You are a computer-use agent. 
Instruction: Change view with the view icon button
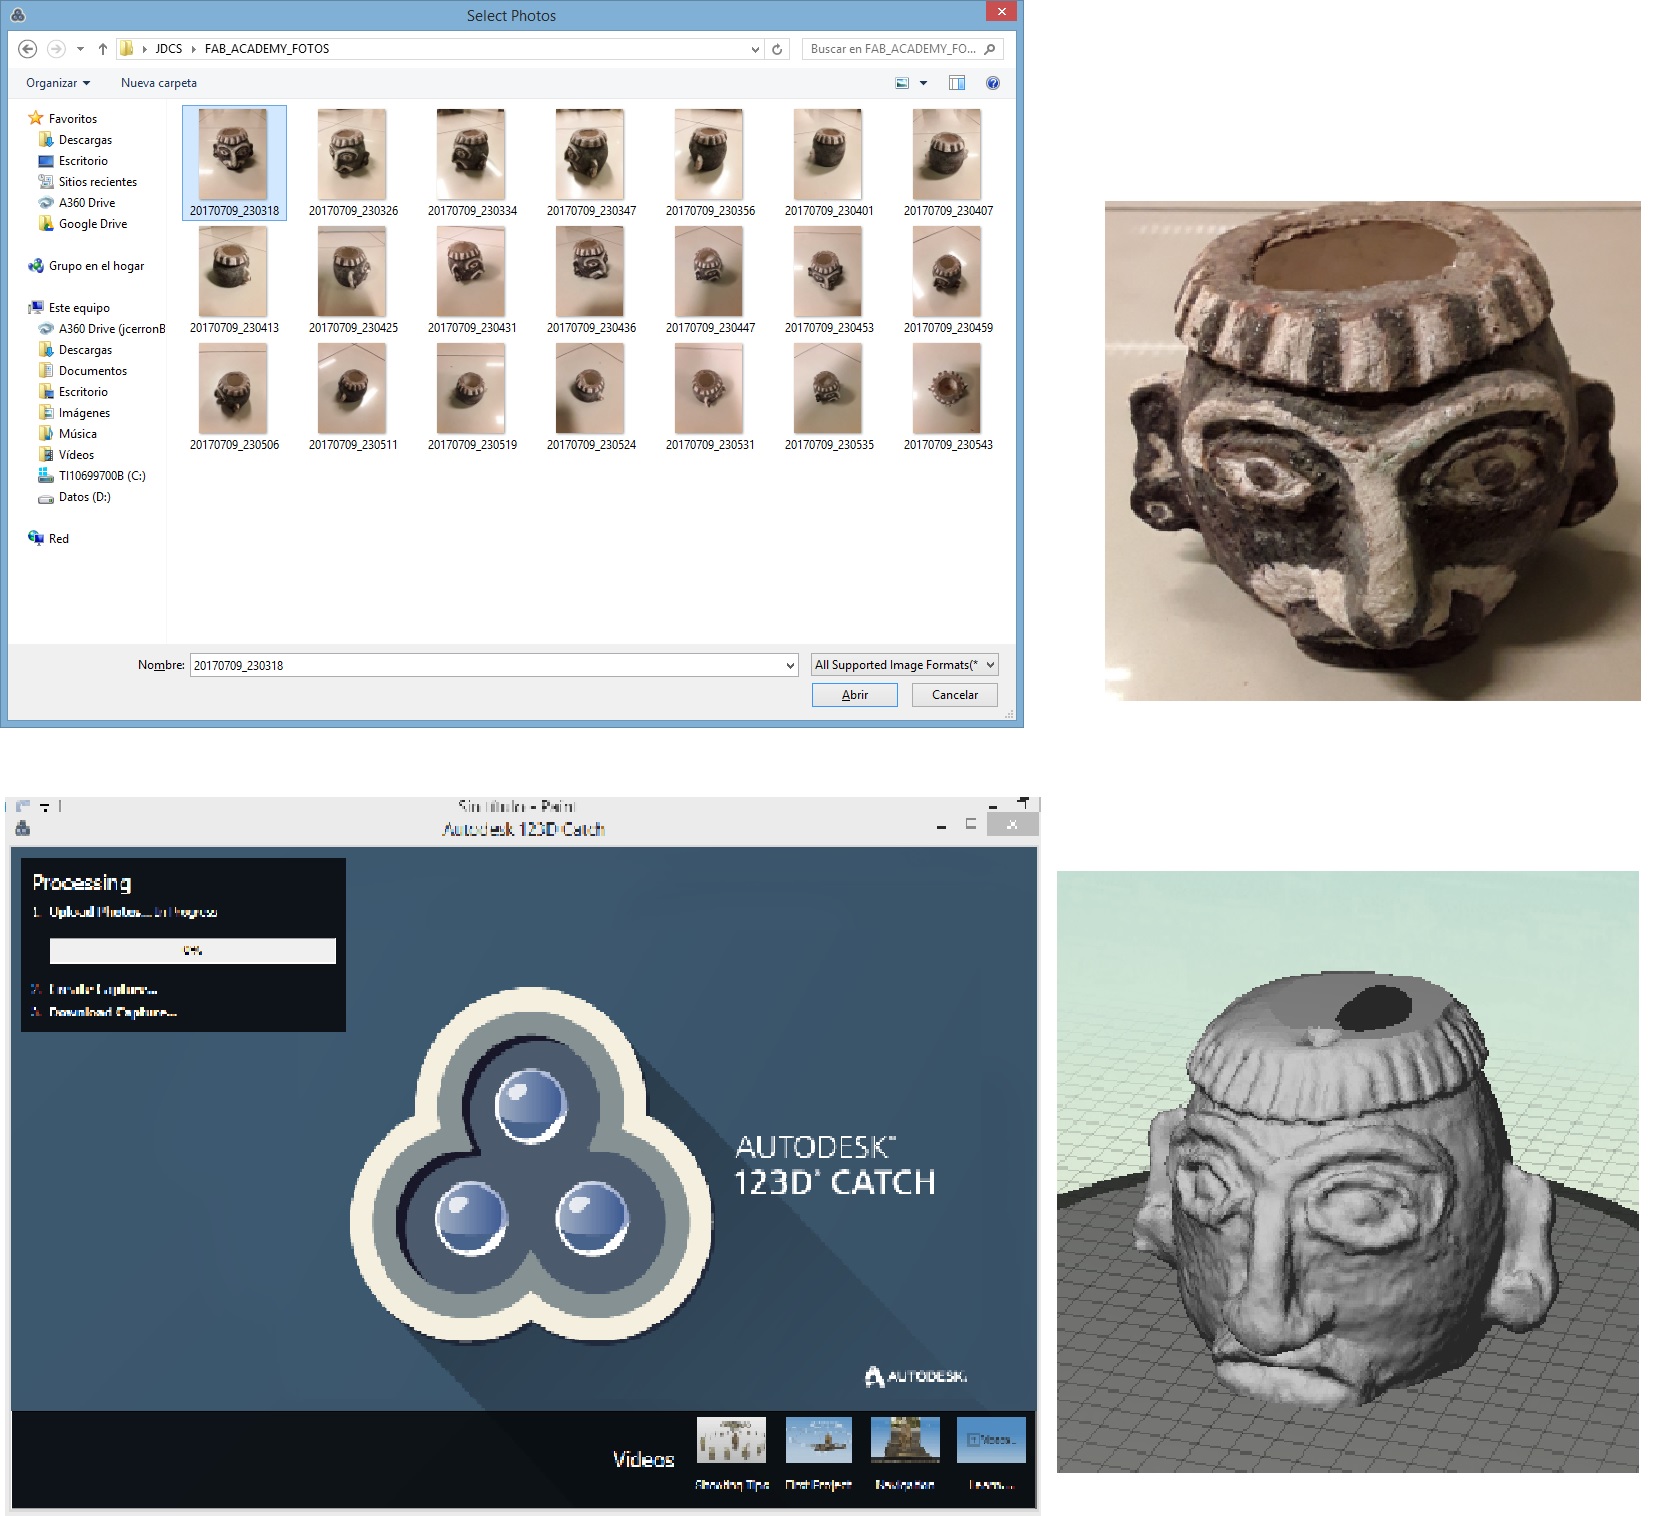tap(902, 83)
